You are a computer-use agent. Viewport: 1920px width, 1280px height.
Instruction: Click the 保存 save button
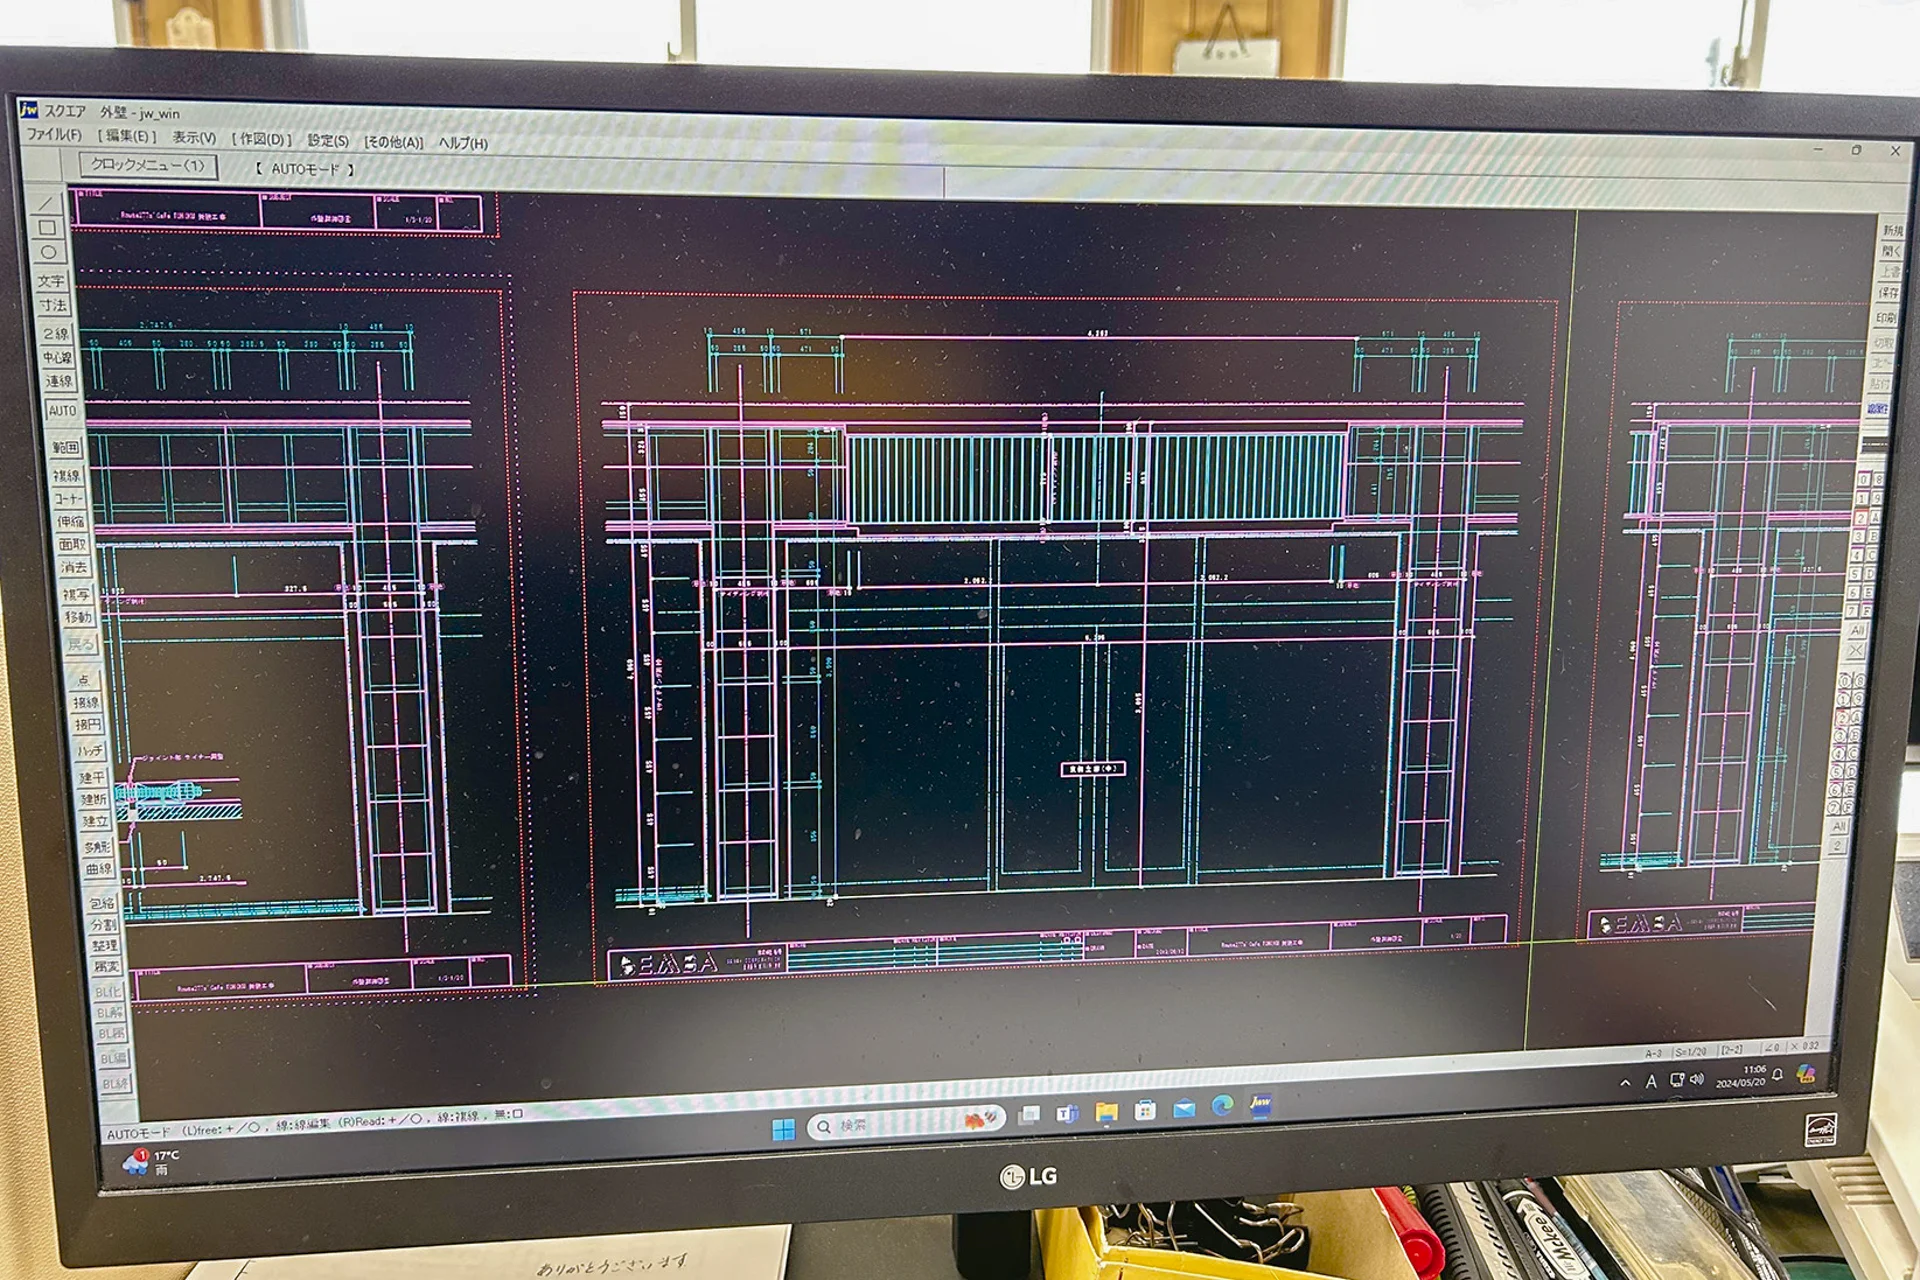(x=1888, y=293)
